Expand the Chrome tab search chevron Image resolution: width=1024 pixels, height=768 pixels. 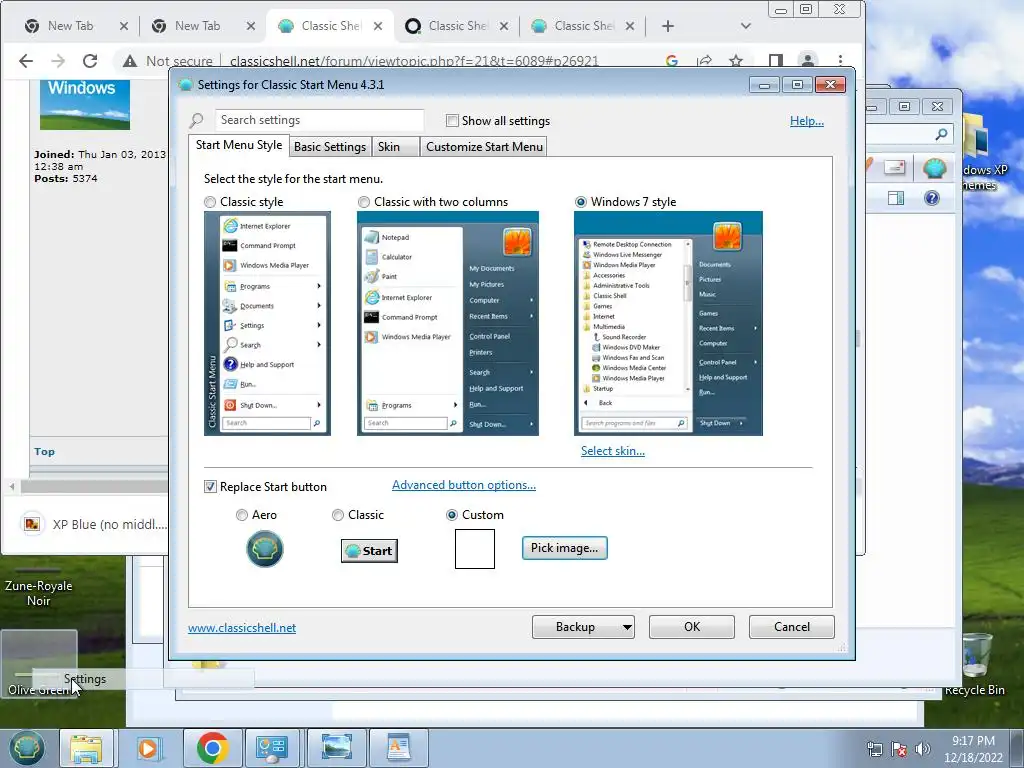(x=746, y=26)
